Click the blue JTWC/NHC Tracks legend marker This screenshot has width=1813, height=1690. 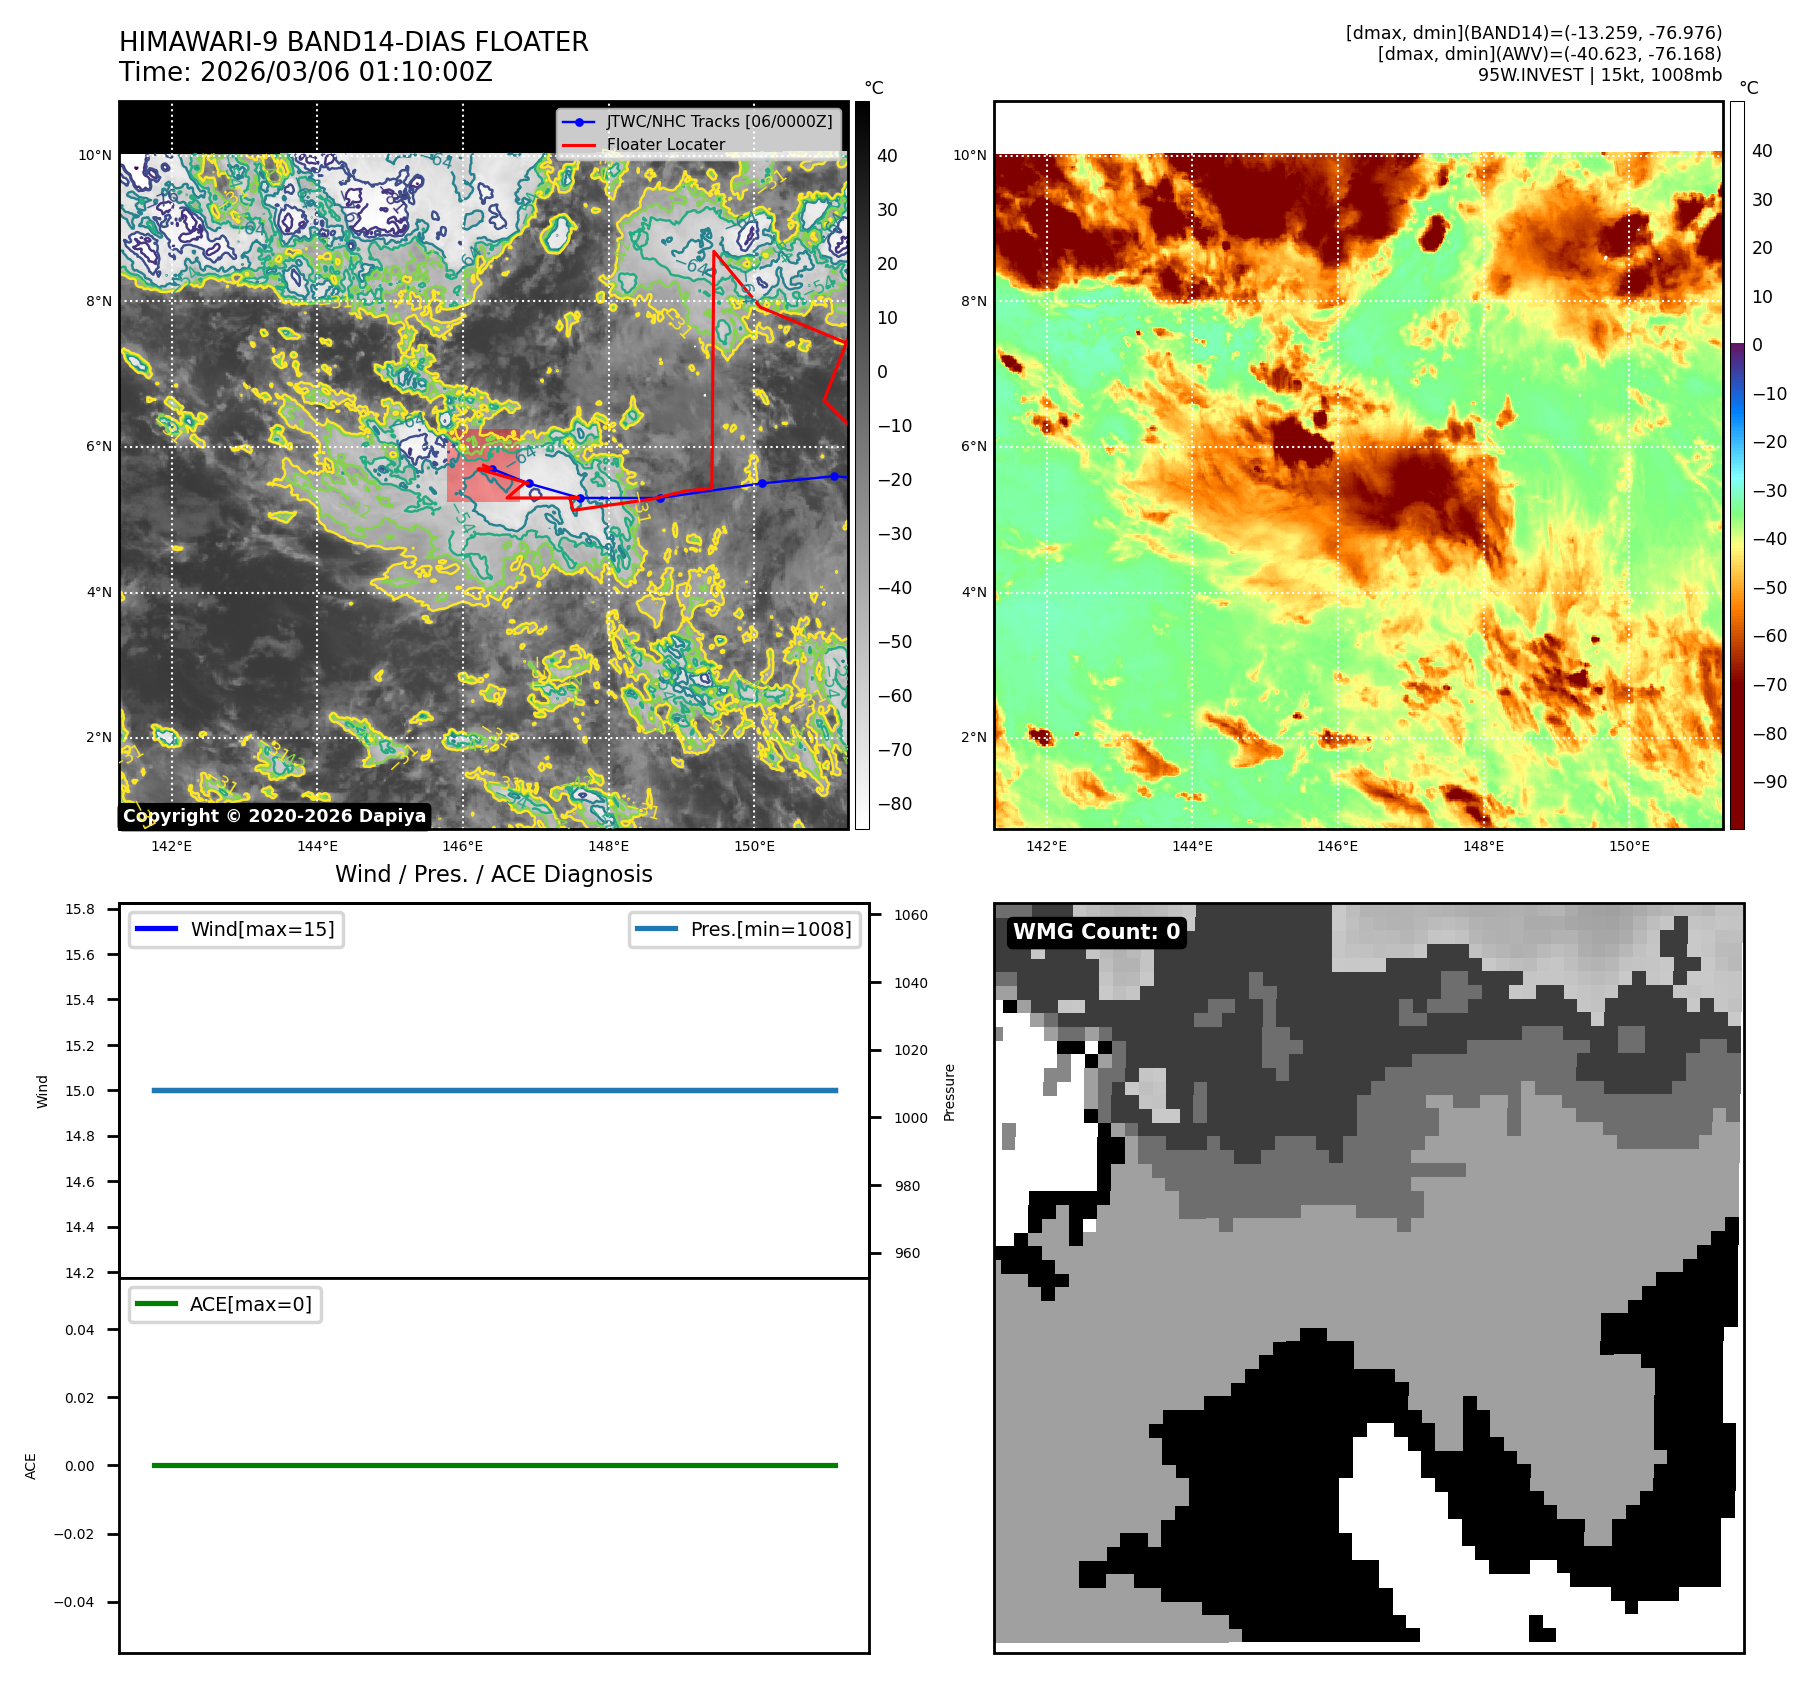click(579, 122)
